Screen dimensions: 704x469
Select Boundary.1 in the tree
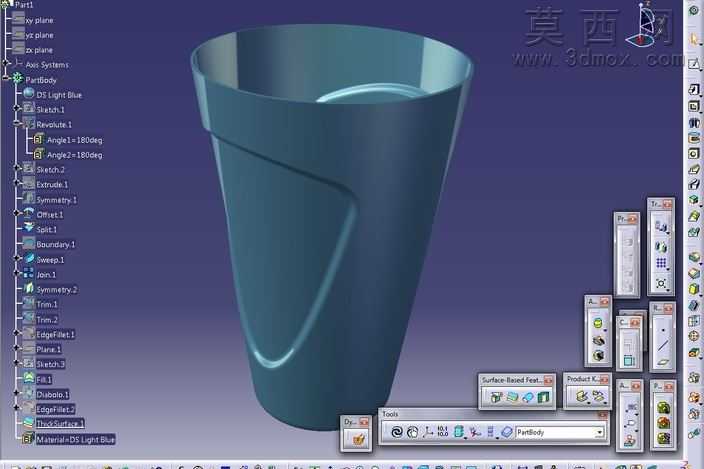point(56,245)
